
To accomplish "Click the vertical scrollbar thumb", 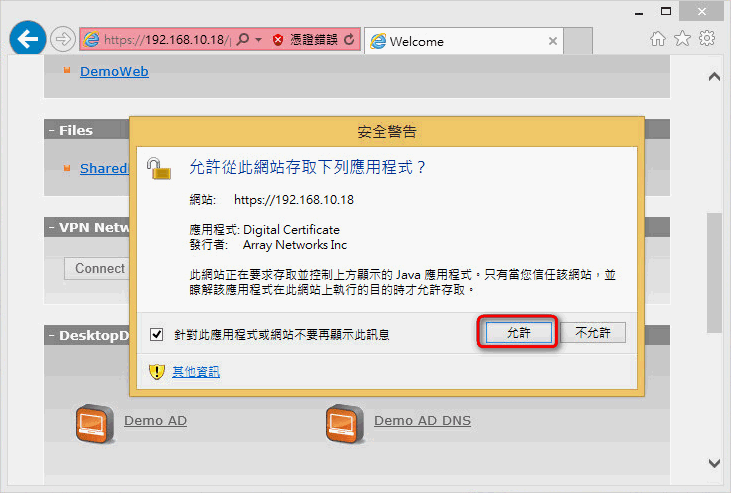I will 714,273.
